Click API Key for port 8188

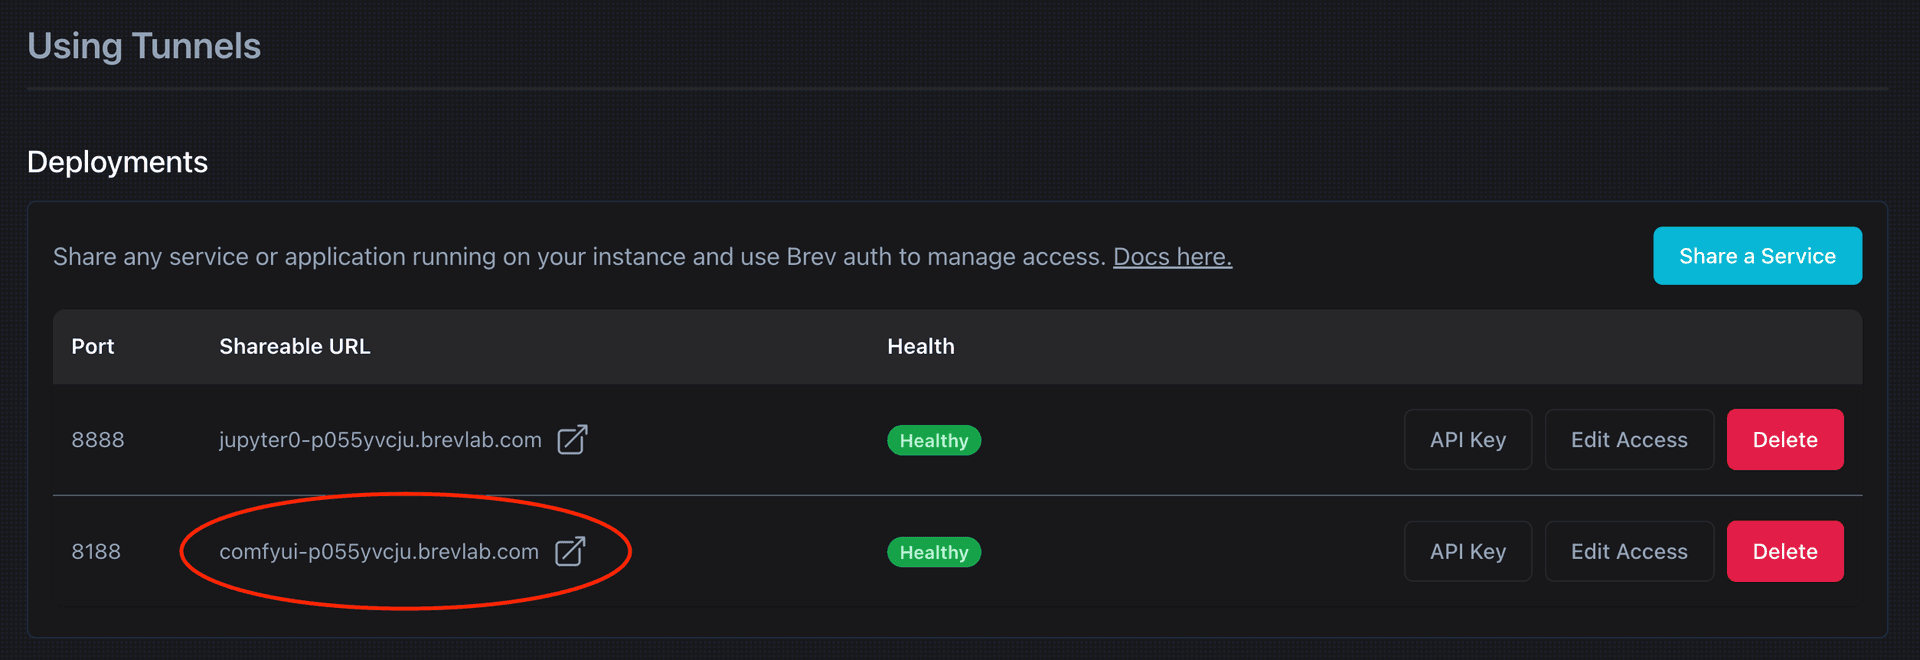(1467, 552)
